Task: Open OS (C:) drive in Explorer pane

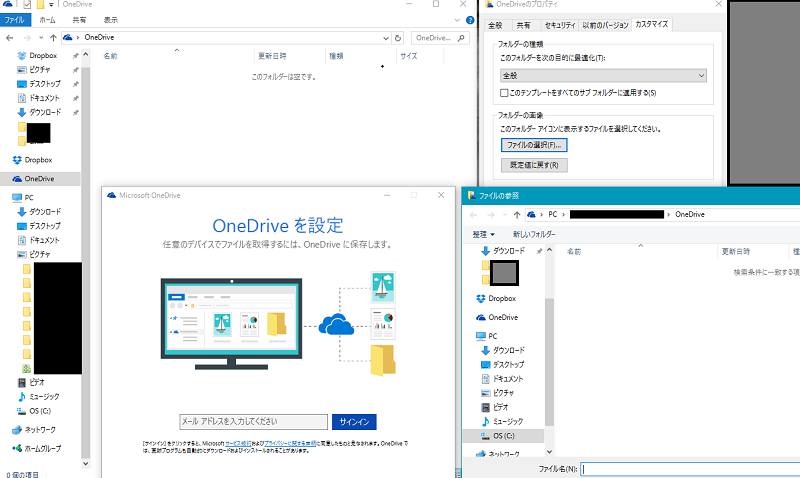Action: point(40,411)
